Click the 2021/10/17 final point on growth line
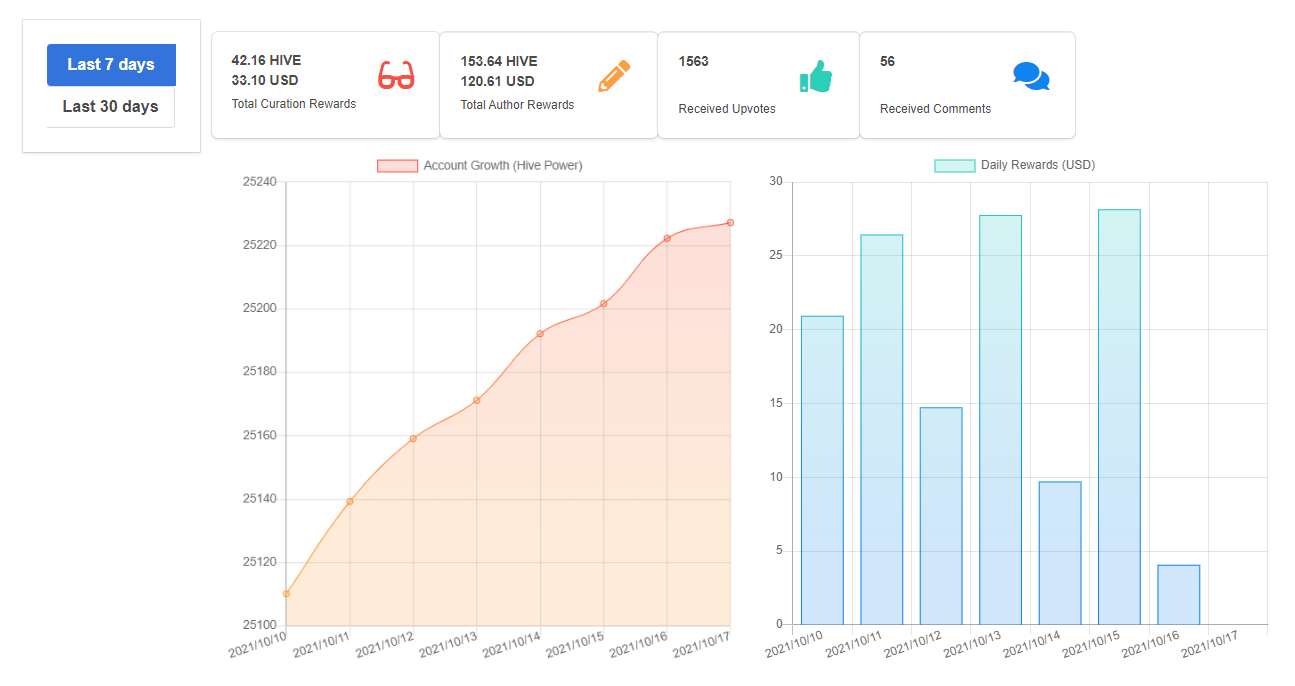1295x686 pixels. (730, 223)
